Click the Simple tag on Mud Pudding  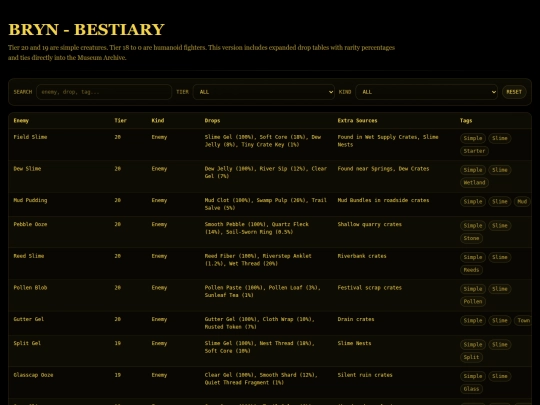(473, 201)
